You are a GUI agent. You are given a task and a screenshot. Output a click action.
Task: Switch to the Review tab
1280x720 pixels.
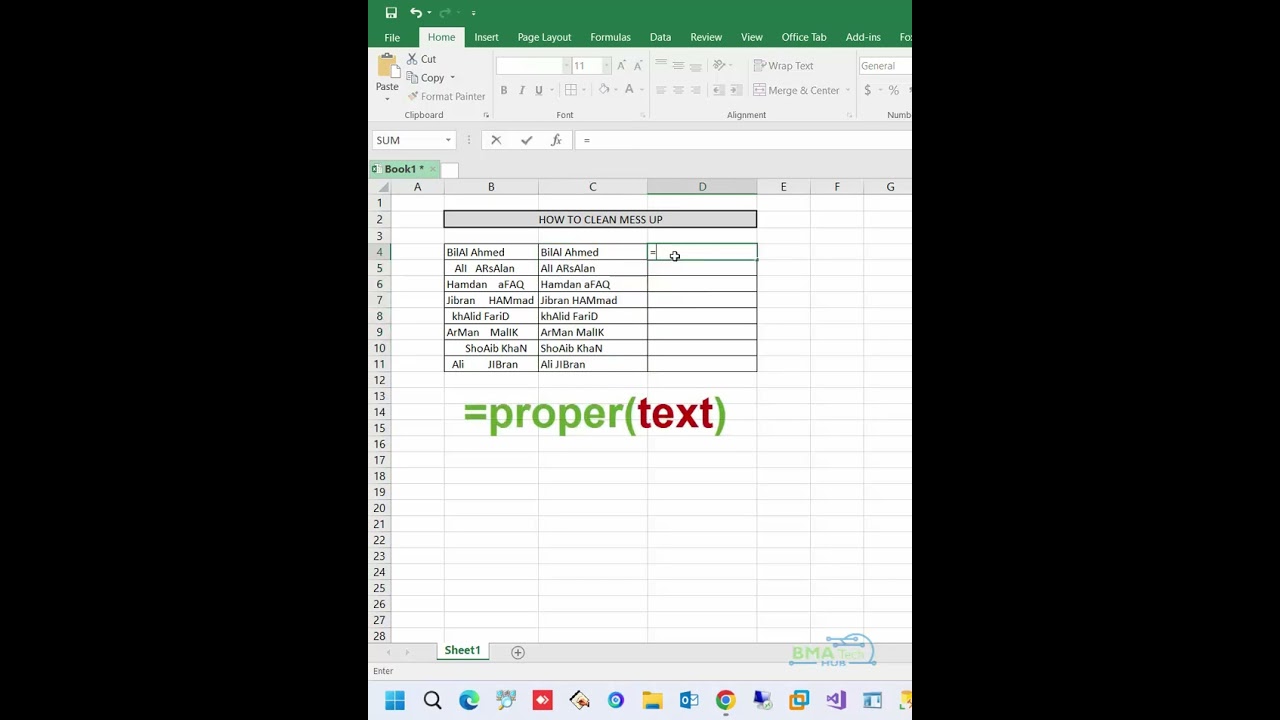click(x=706, y=37)
